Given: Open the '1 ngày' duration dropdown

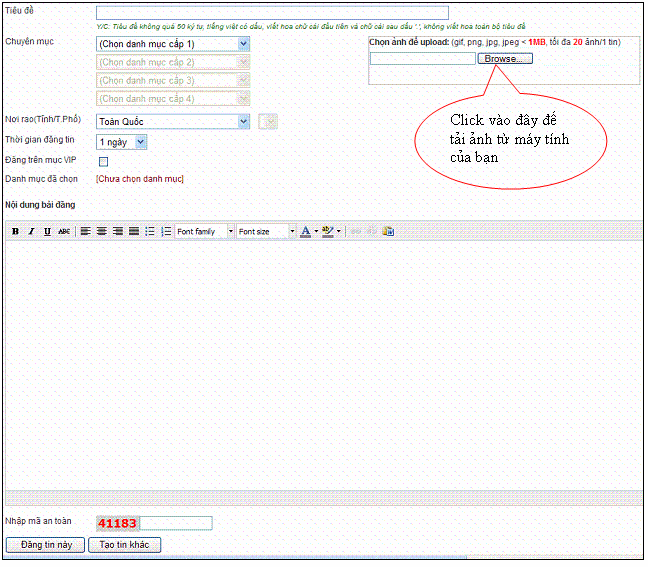Looking at the screenshot, I should click(121, 142).
